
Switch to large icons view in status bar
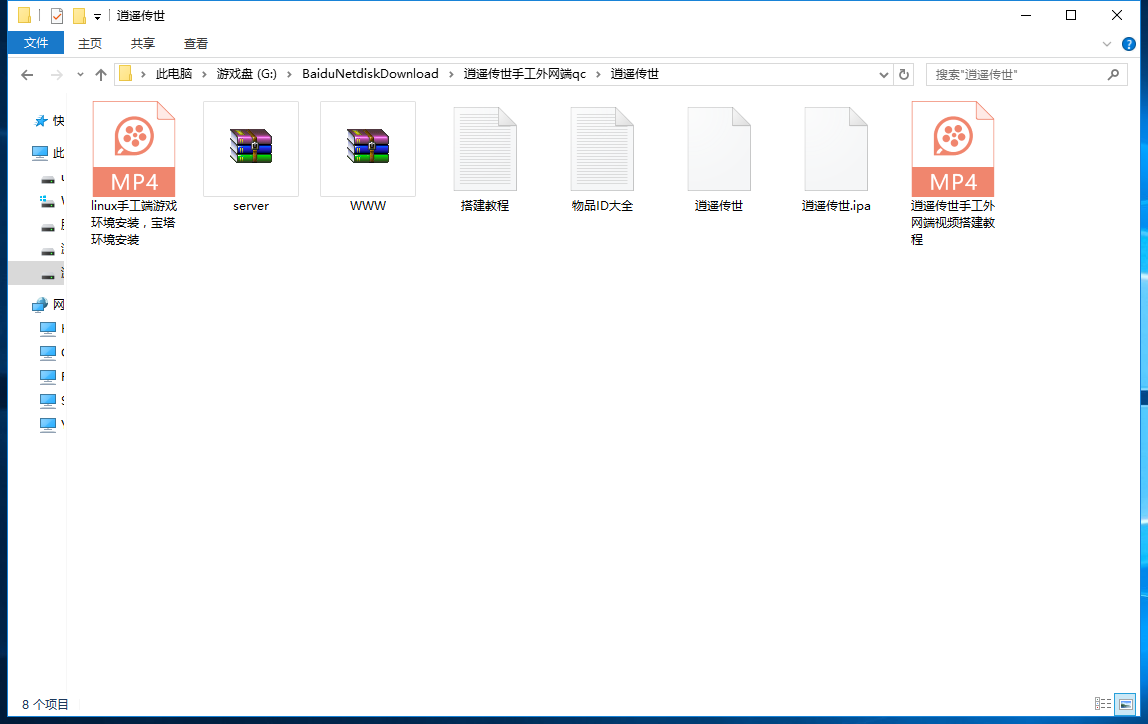(x=1125, y=704)
